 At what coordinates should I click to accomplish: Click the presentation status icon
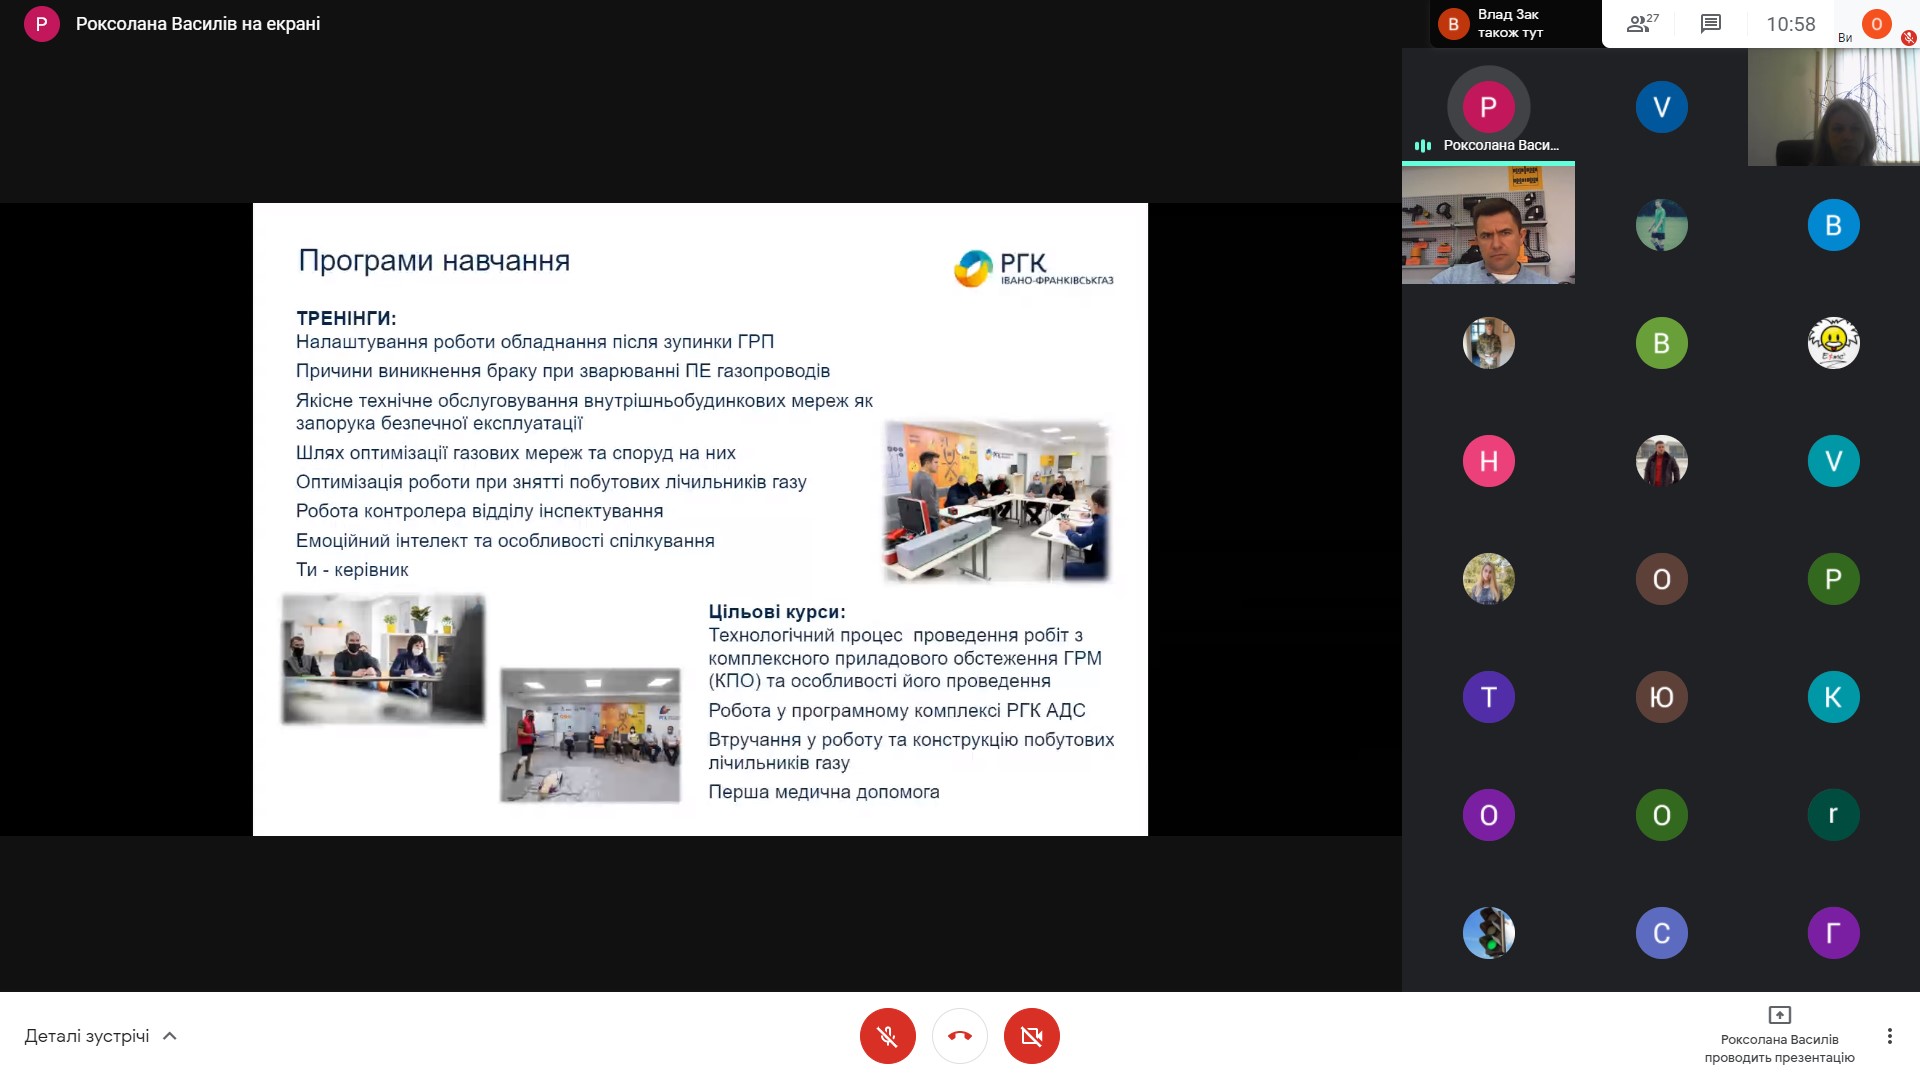pos(1779,1015)
